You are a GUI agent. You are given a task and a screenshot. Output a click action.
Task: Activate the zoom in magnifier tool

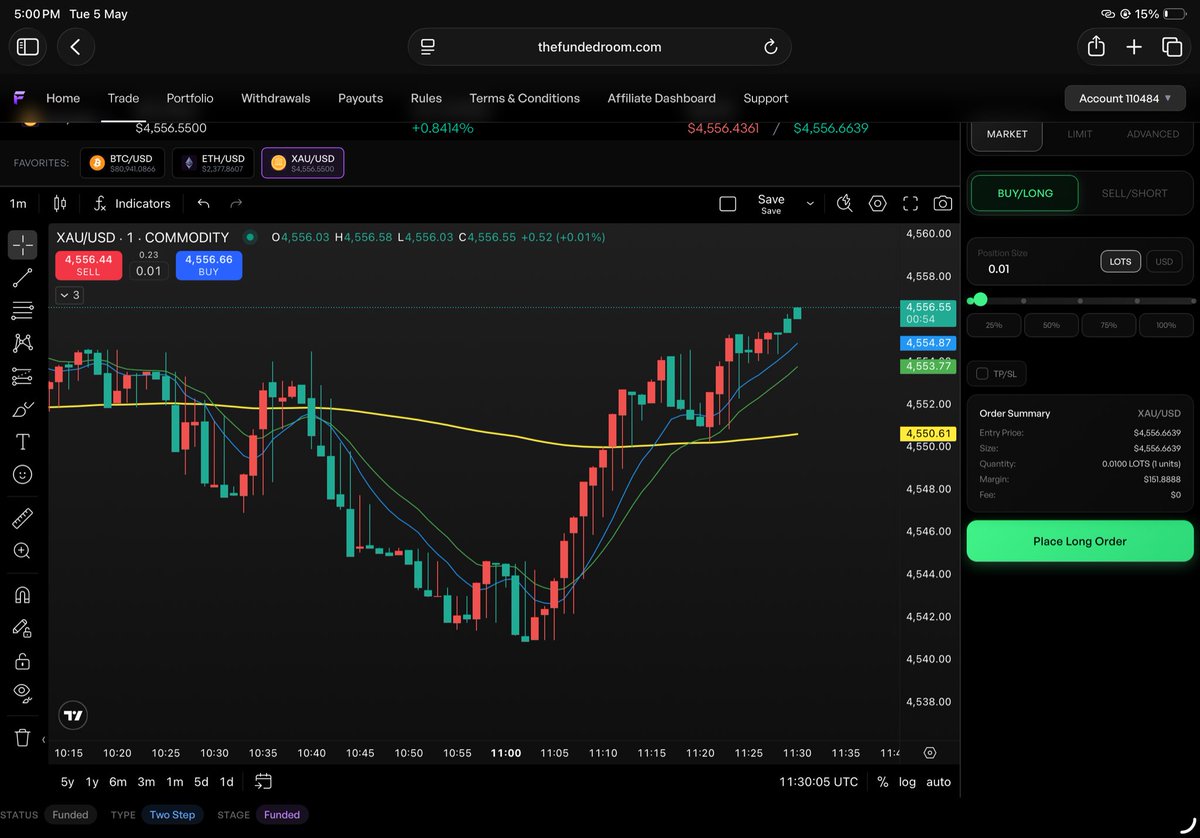click(22, 551)
